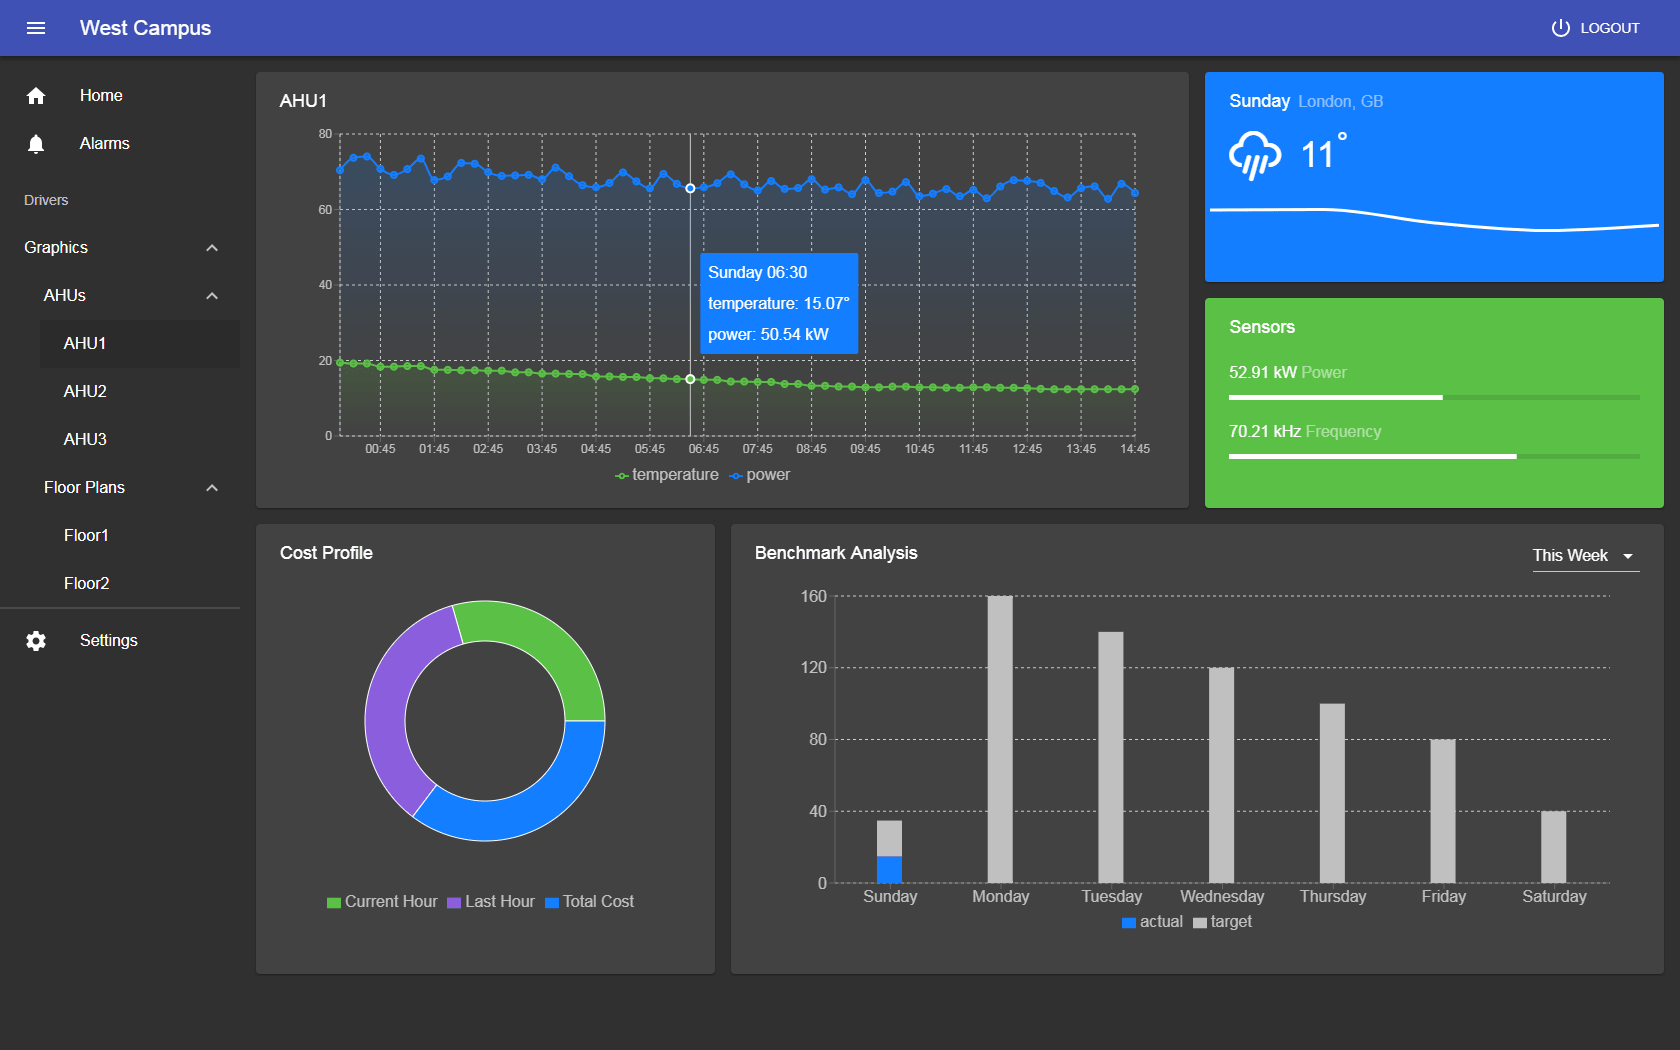This screenshot has width=1680, height=1050.
Task: Click the Settings gear icon
Action: [x=36, y=641]
